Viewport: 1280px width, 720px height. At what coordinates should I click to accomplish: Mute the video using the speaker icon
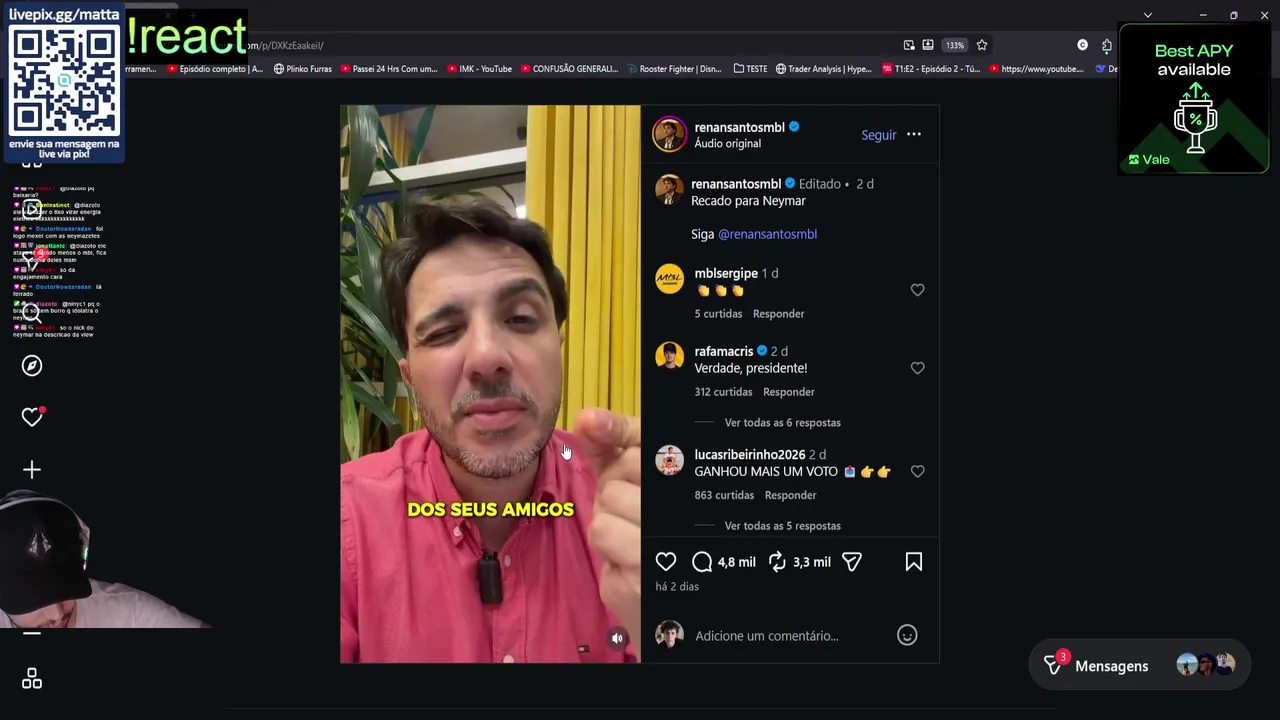pos(617,638)
